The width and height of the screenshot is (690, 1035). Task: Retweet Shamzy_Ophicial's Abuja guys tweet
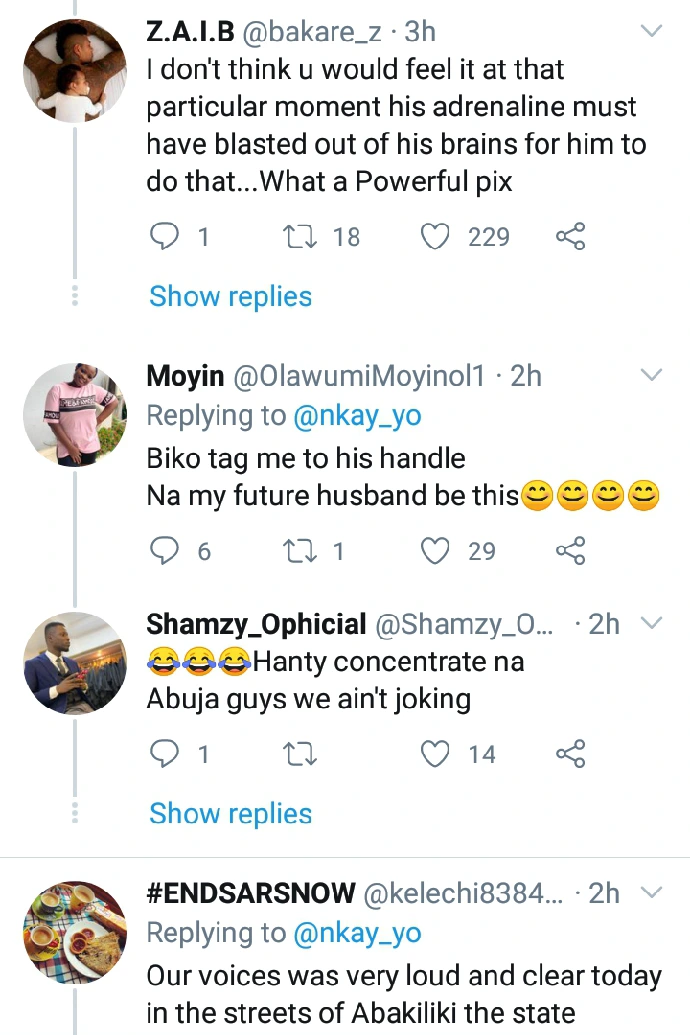click(x=297, y=754)
